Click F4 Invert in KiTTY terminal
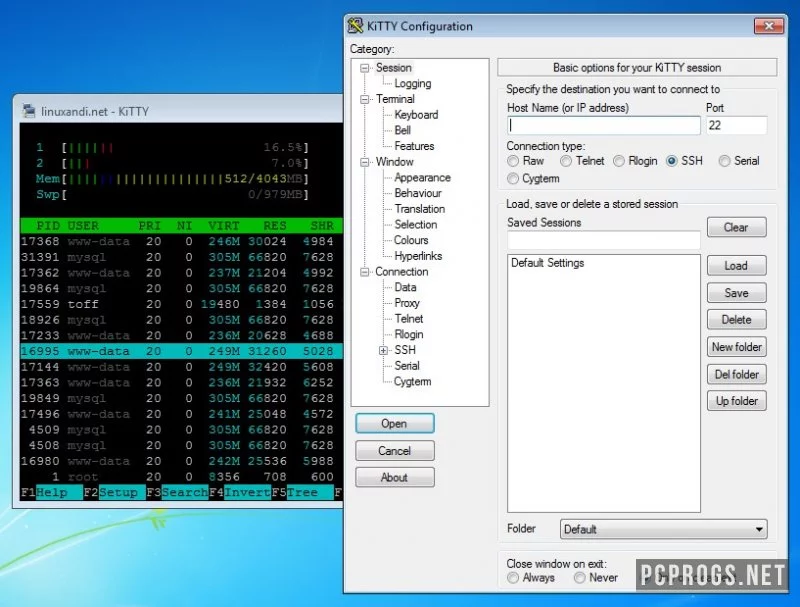Viewport: 800px width, 607px height. point(240,493)
